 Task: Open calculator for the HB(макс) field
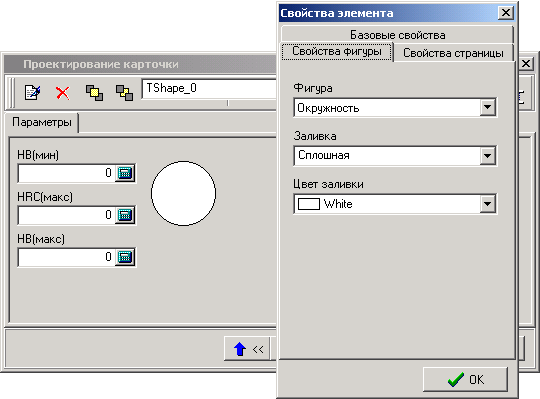(x=125, y=257)
